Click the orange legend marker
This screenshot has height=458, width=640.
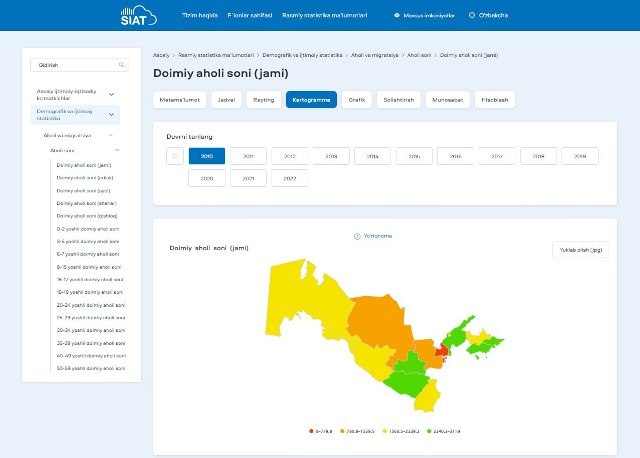342,431
